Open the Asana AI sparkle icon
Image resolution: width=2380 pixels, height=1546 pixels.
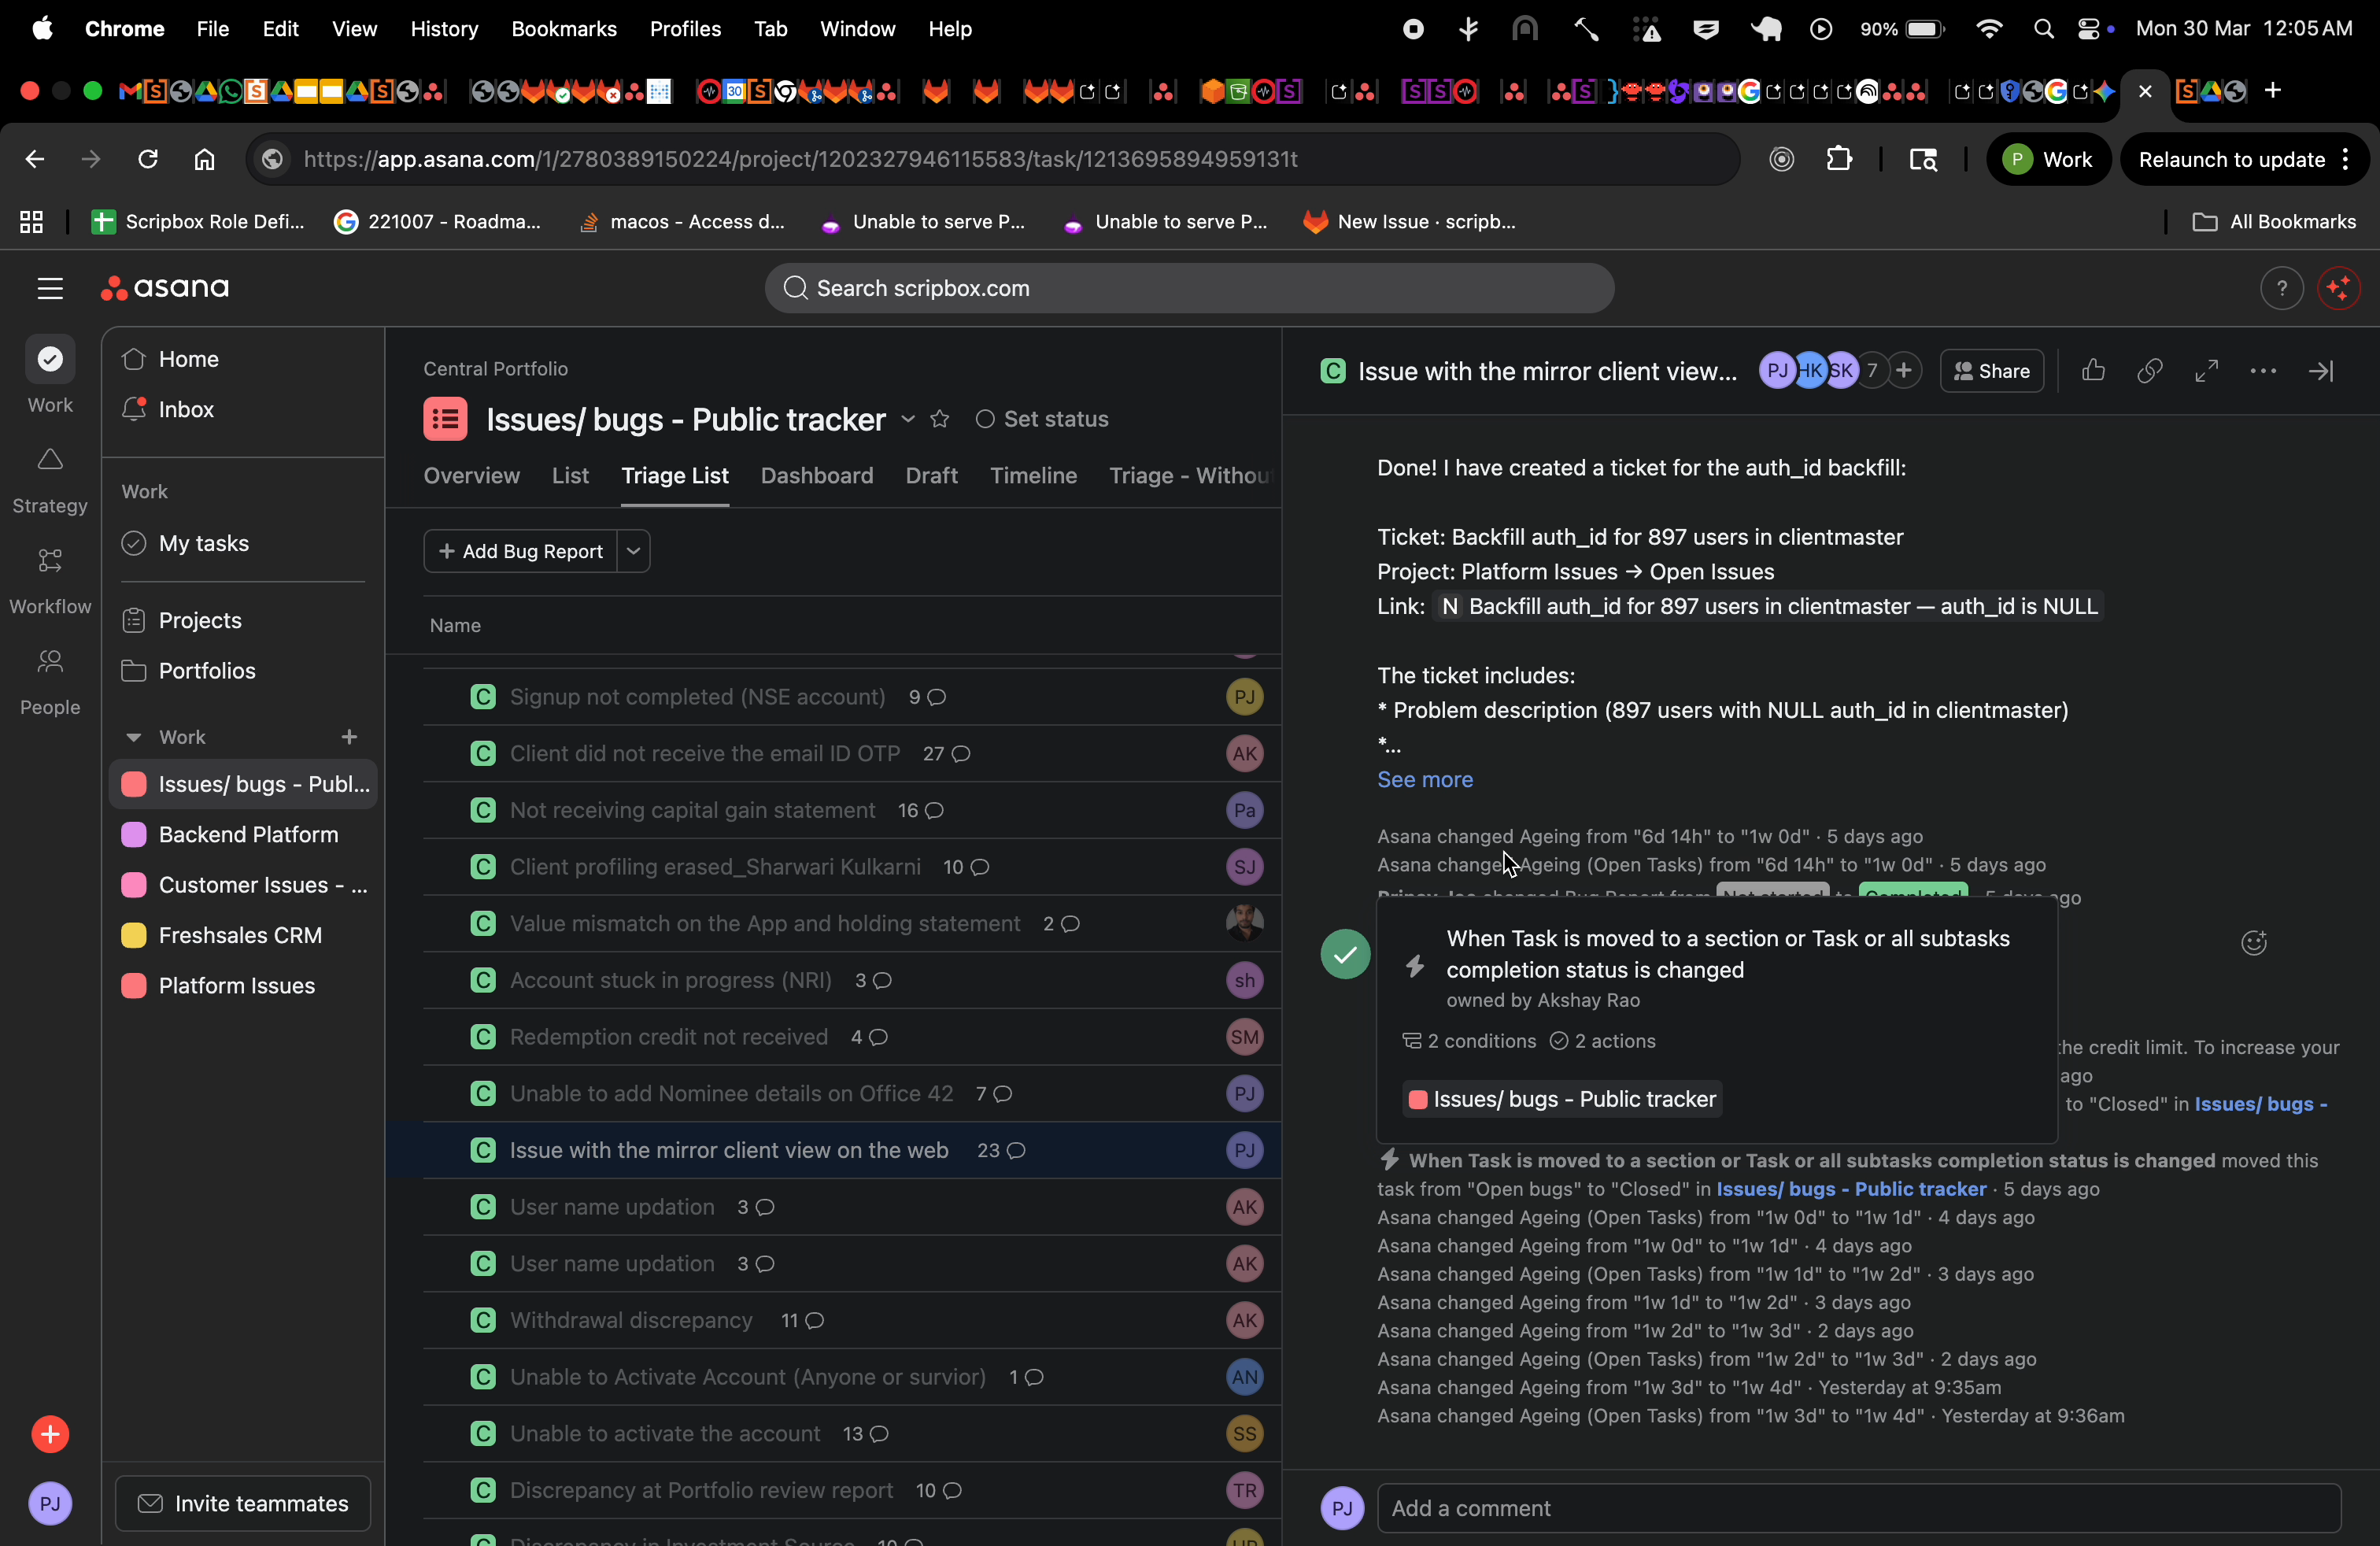2338,288
